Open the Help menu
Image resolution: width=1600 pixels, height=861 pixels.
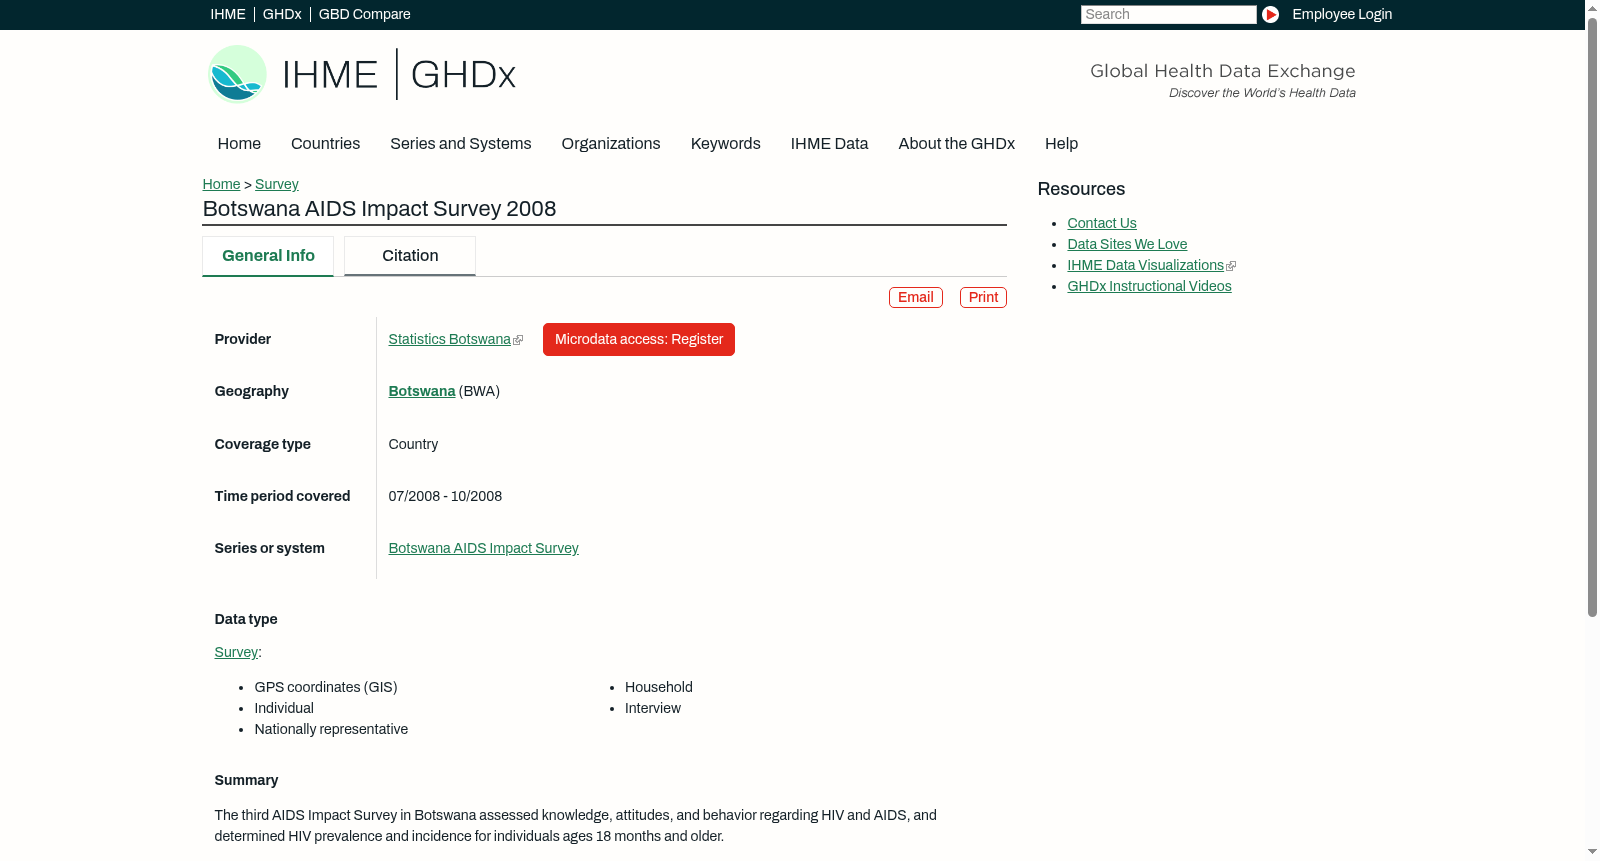tap(1061, 144)
